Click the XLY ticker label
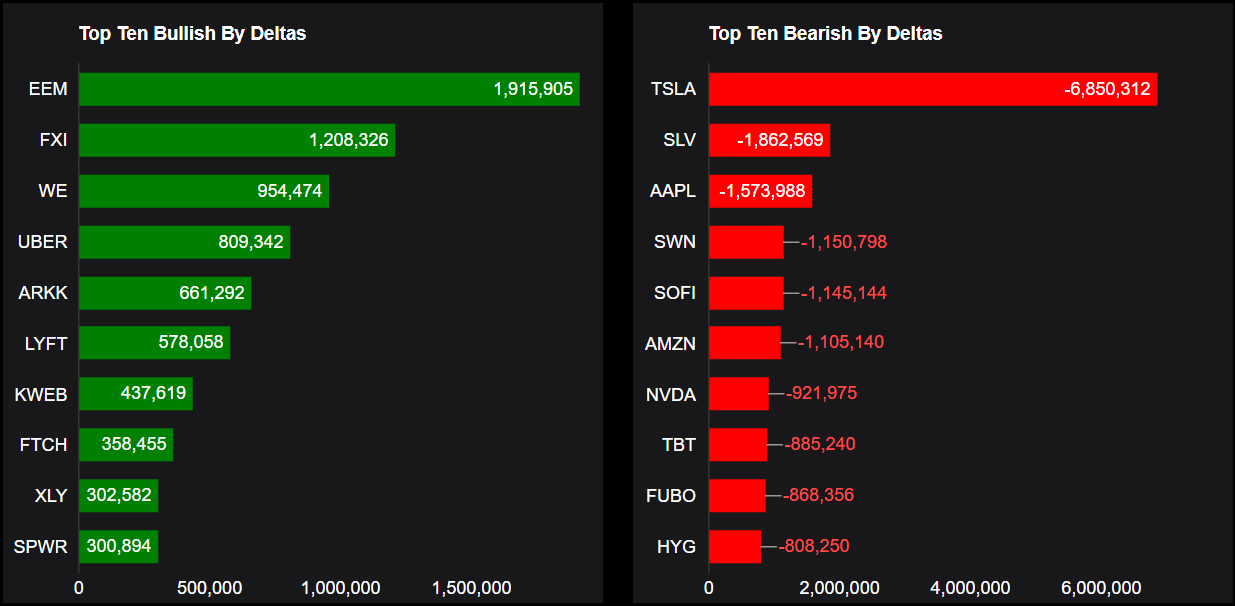This screenshot has width=1235, height=606. point(51,496)
